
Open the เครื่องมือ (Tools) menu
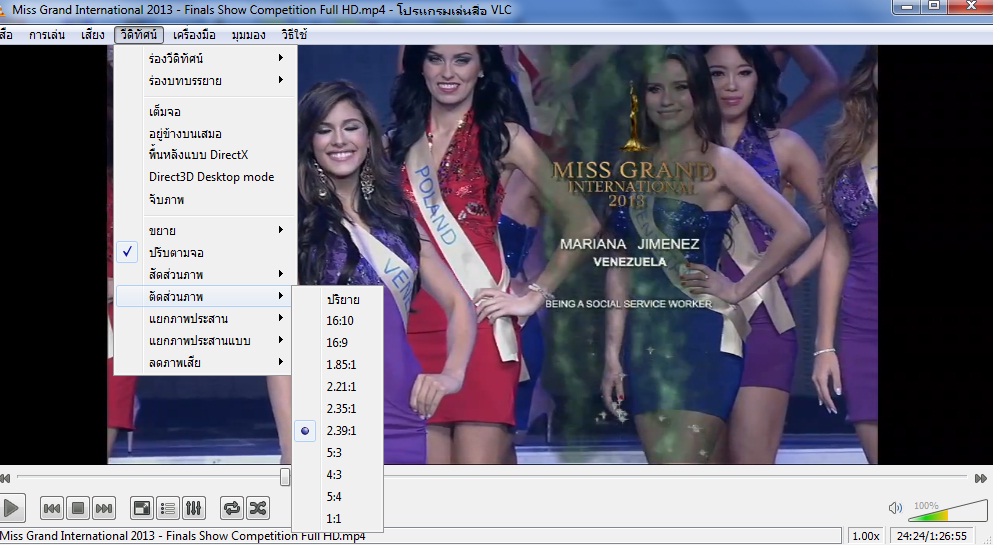195,34
